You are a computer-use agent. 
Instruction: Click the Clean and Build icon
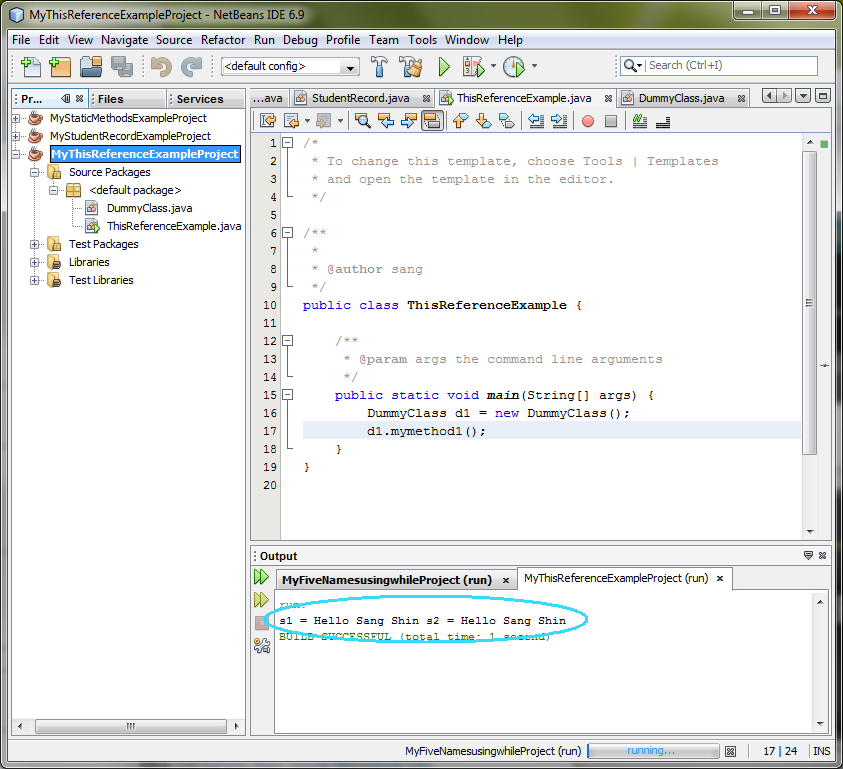pyautogui.click(x=411, y=66)
